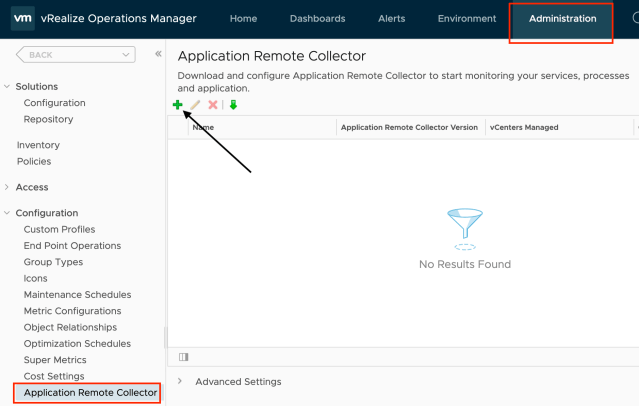Viewport: 639px width, 406px height.
Task: Click the VMware vm logo
Action: point(19,19)
